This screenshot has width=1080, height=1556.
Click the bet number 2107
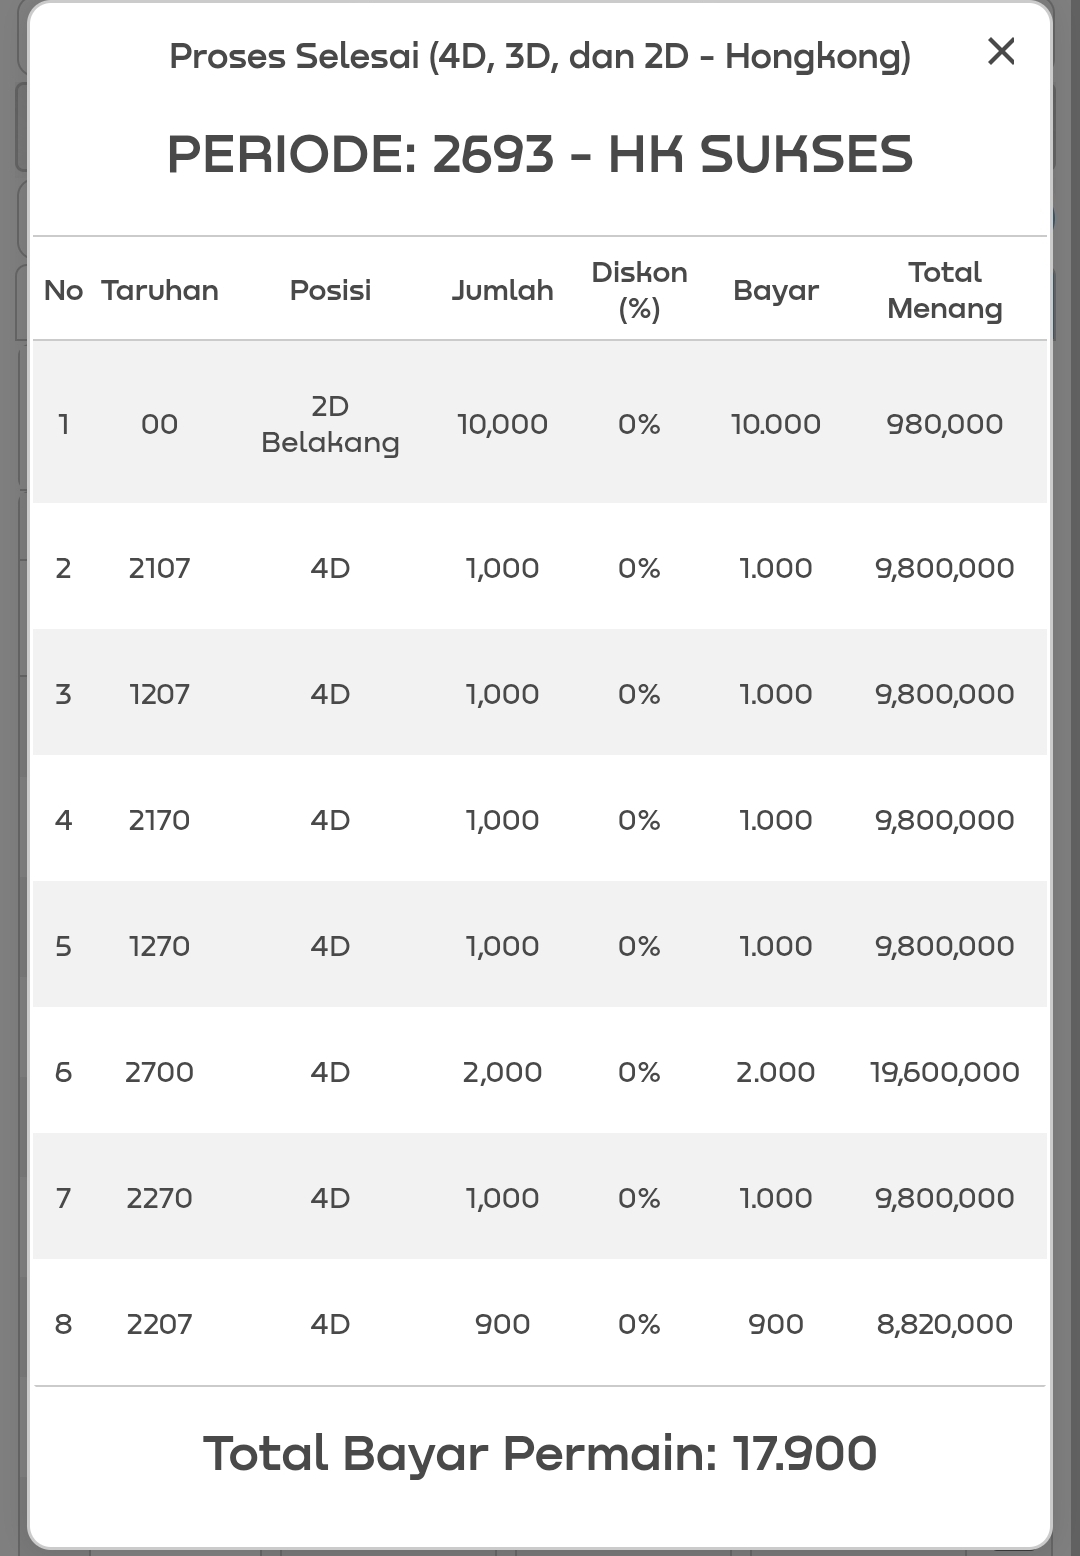point(159,568)
